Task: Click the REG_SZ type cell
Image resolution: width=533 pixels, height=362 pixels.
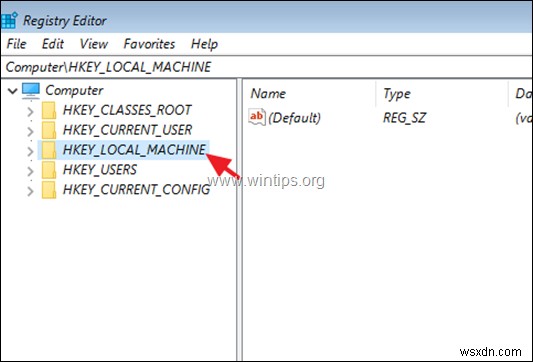Action: pos(404,118)
